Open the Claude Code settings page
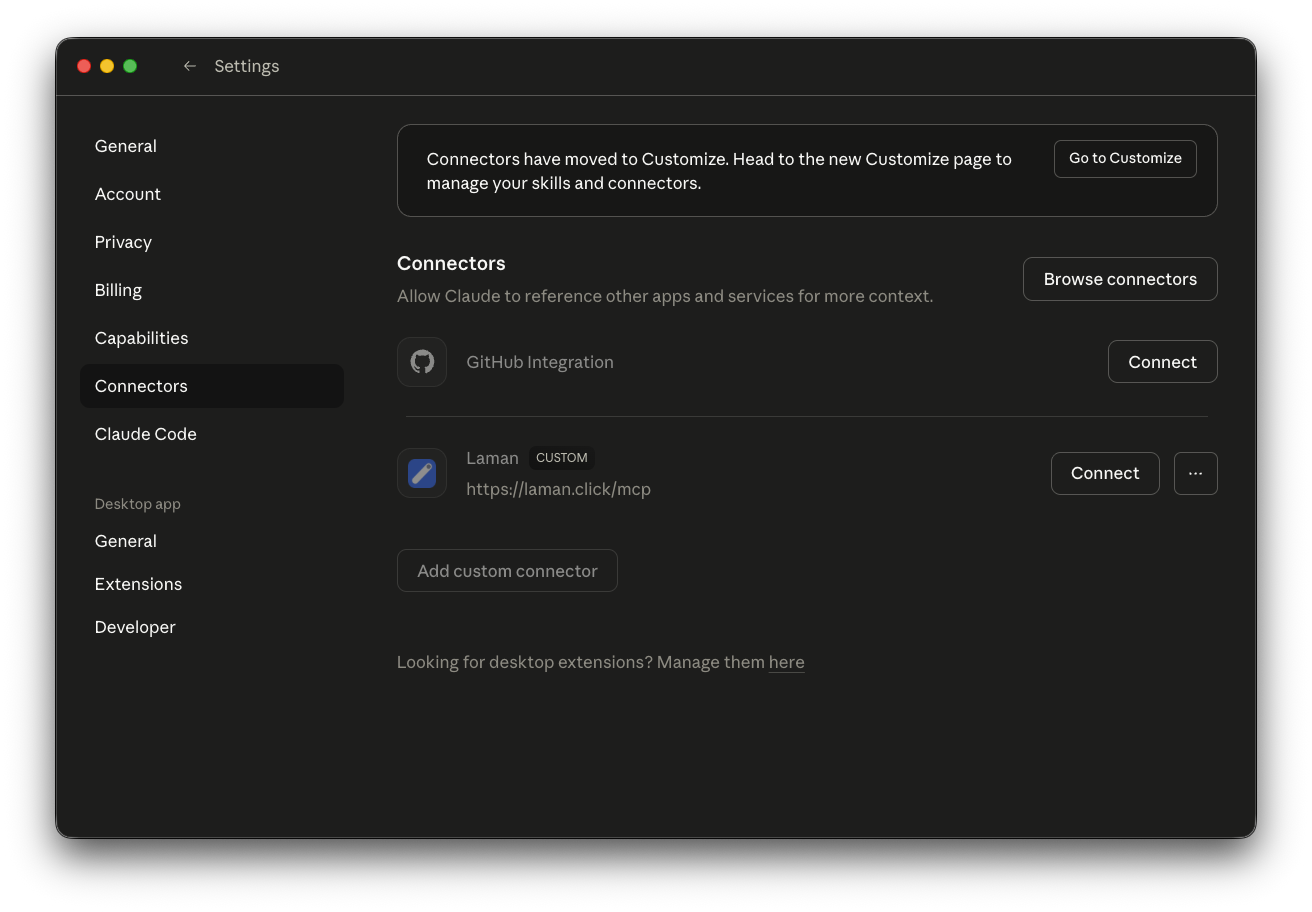1312x912 pixels. click(212, 434)
